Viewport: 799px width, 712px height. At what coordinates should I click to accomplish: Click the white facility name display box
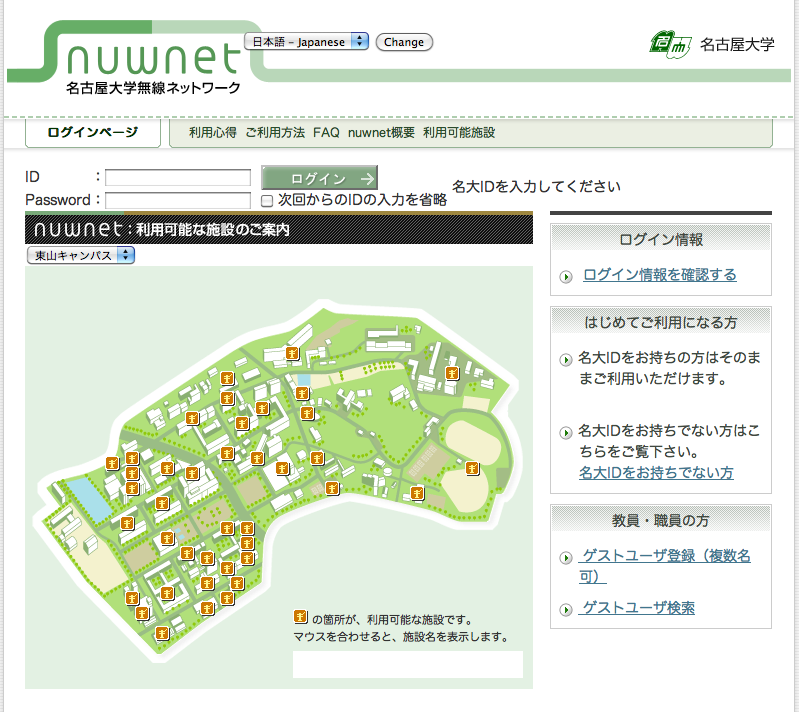408,664
